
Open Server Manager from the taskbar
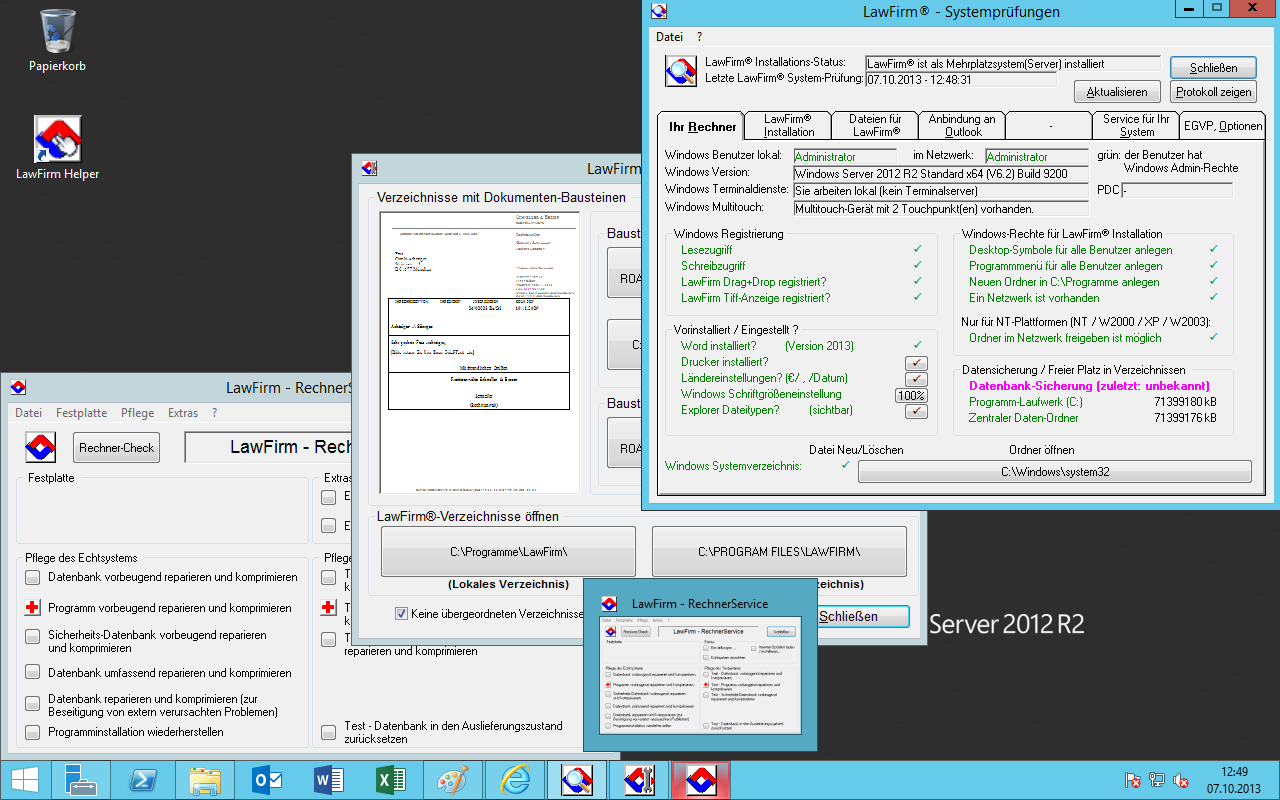point(81,780)
